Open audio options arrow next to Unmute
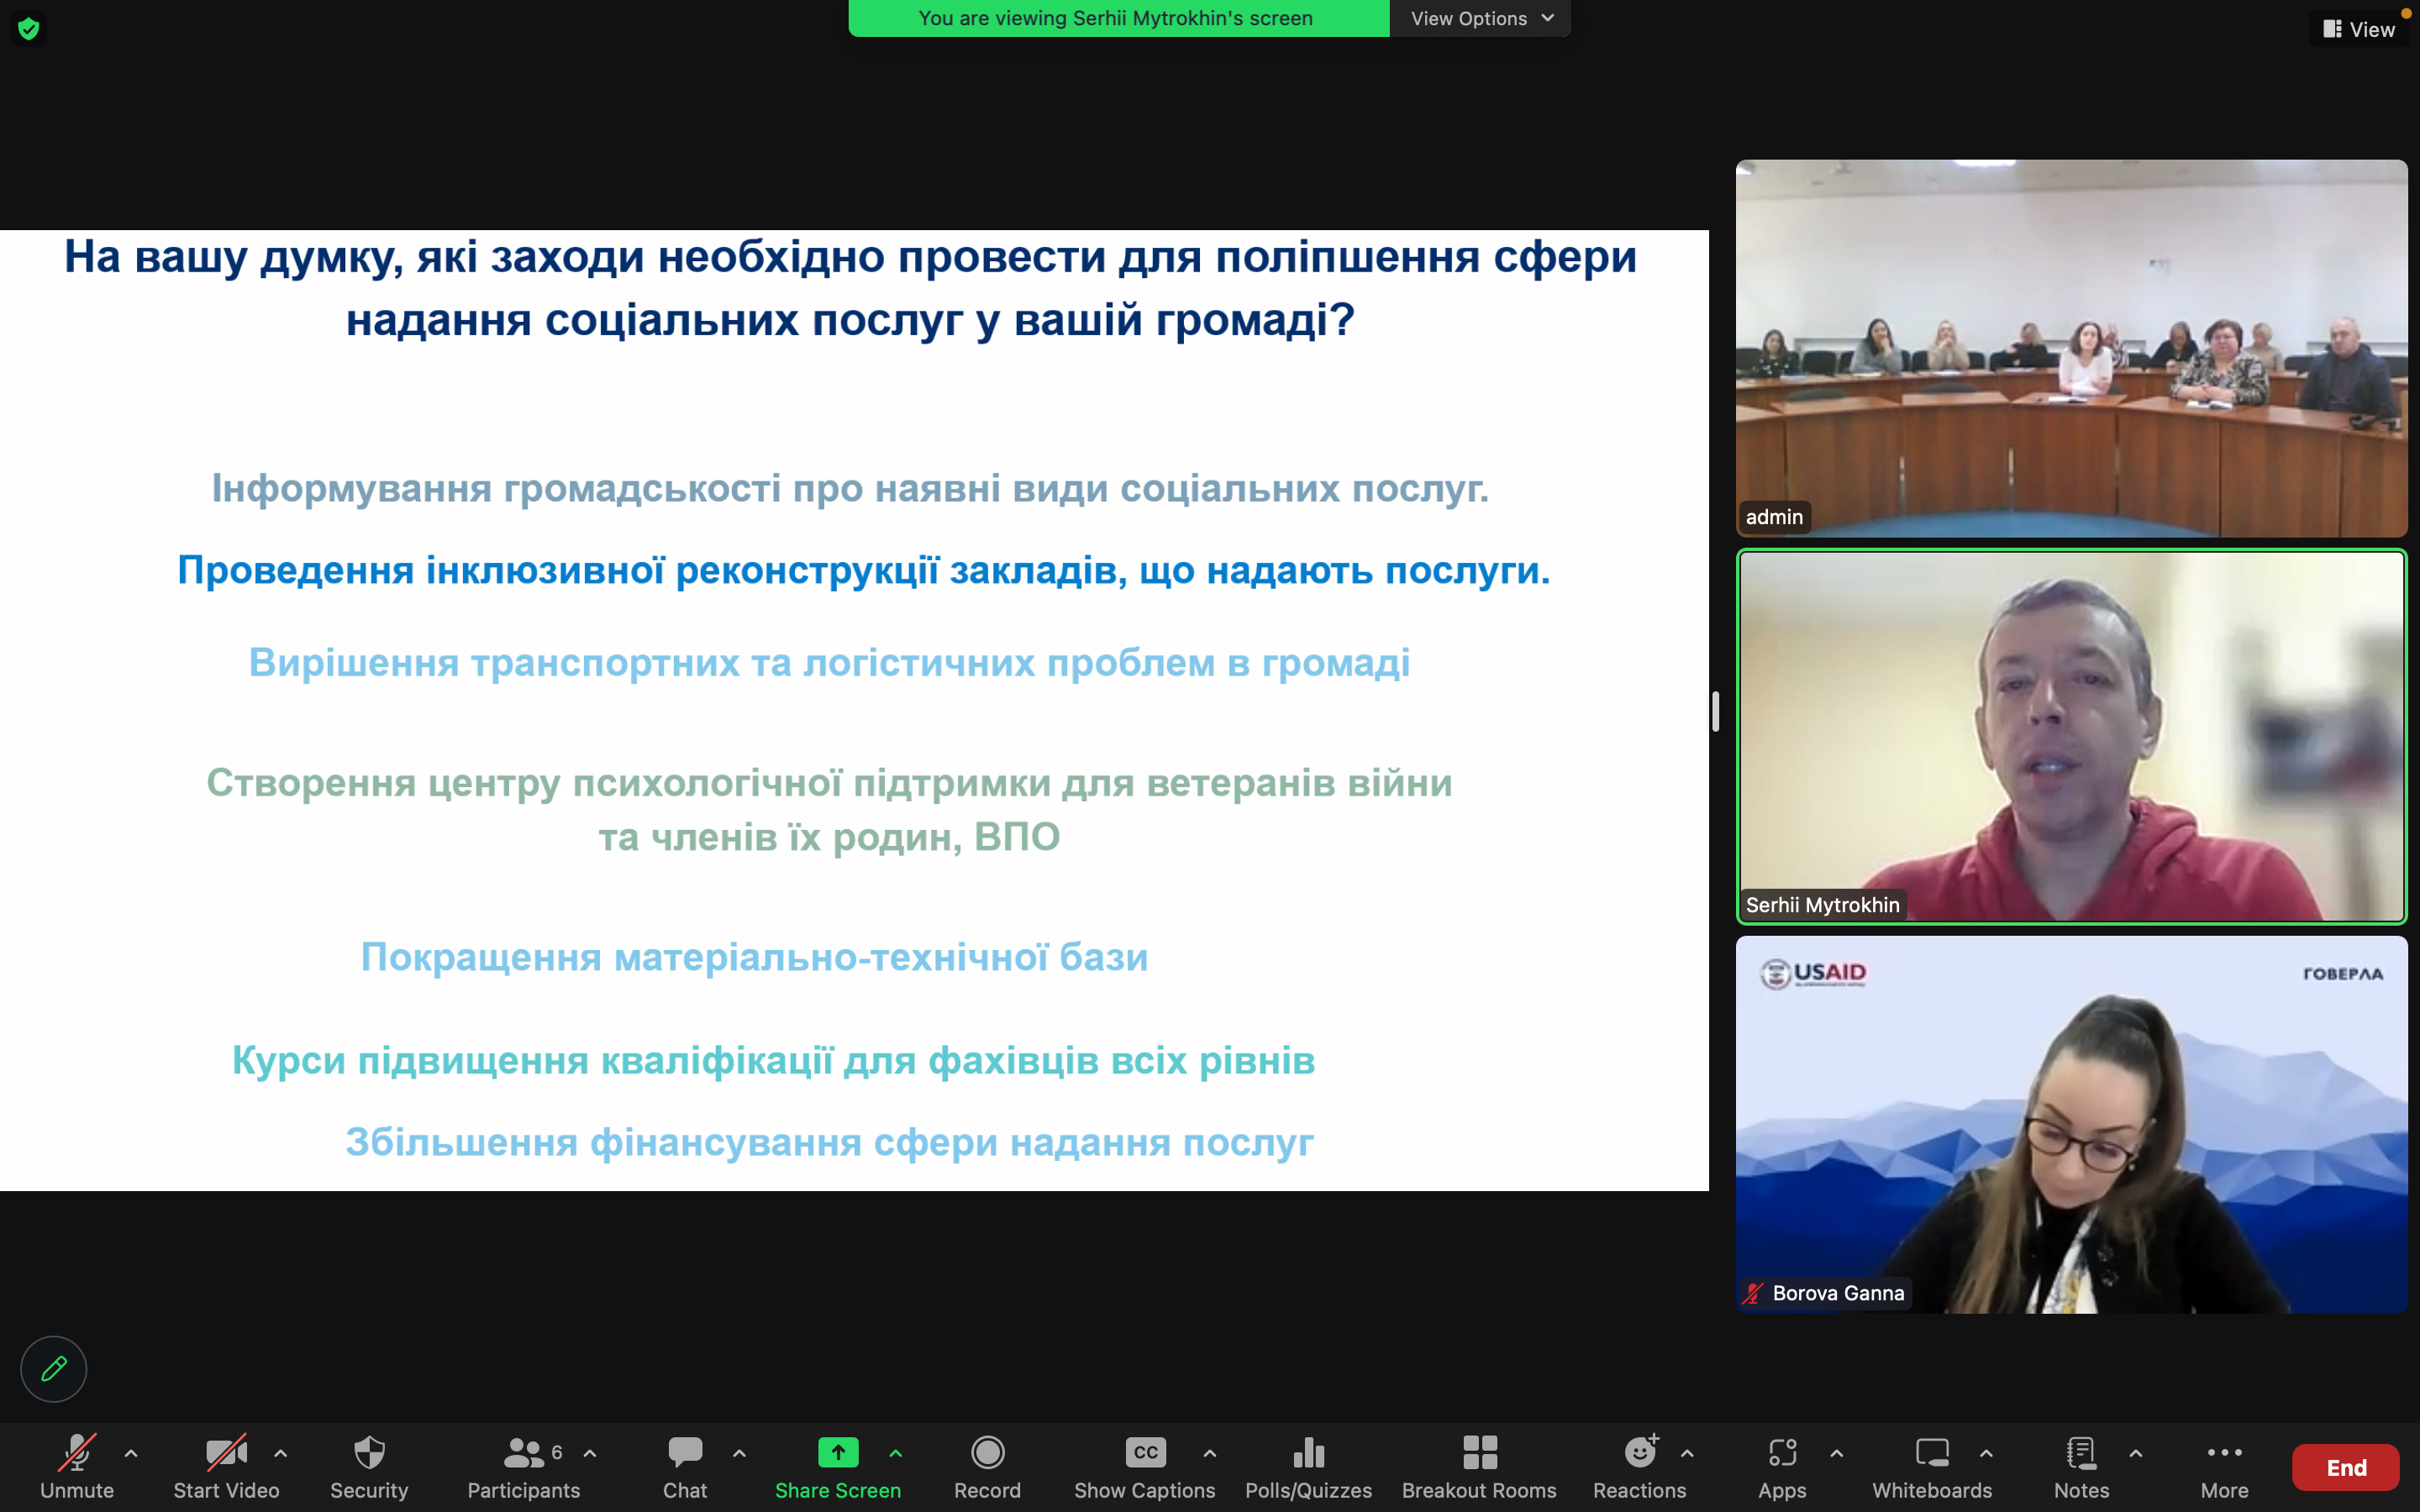The width and height of the screenshot is (2420, 1512). click(x=131, y=1453)
